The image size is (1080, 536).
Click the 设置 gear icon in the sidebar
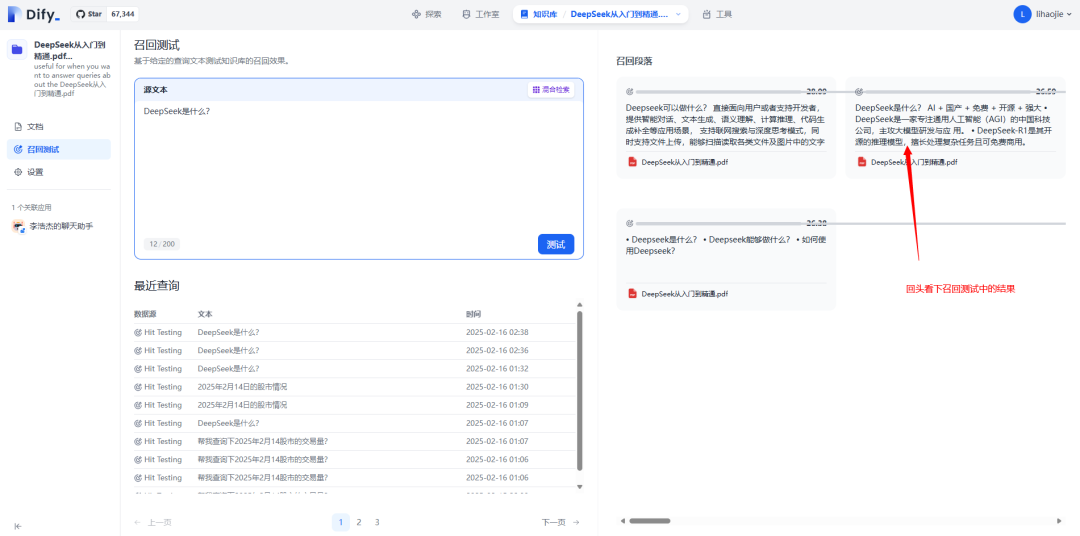[x=18, y=172]
